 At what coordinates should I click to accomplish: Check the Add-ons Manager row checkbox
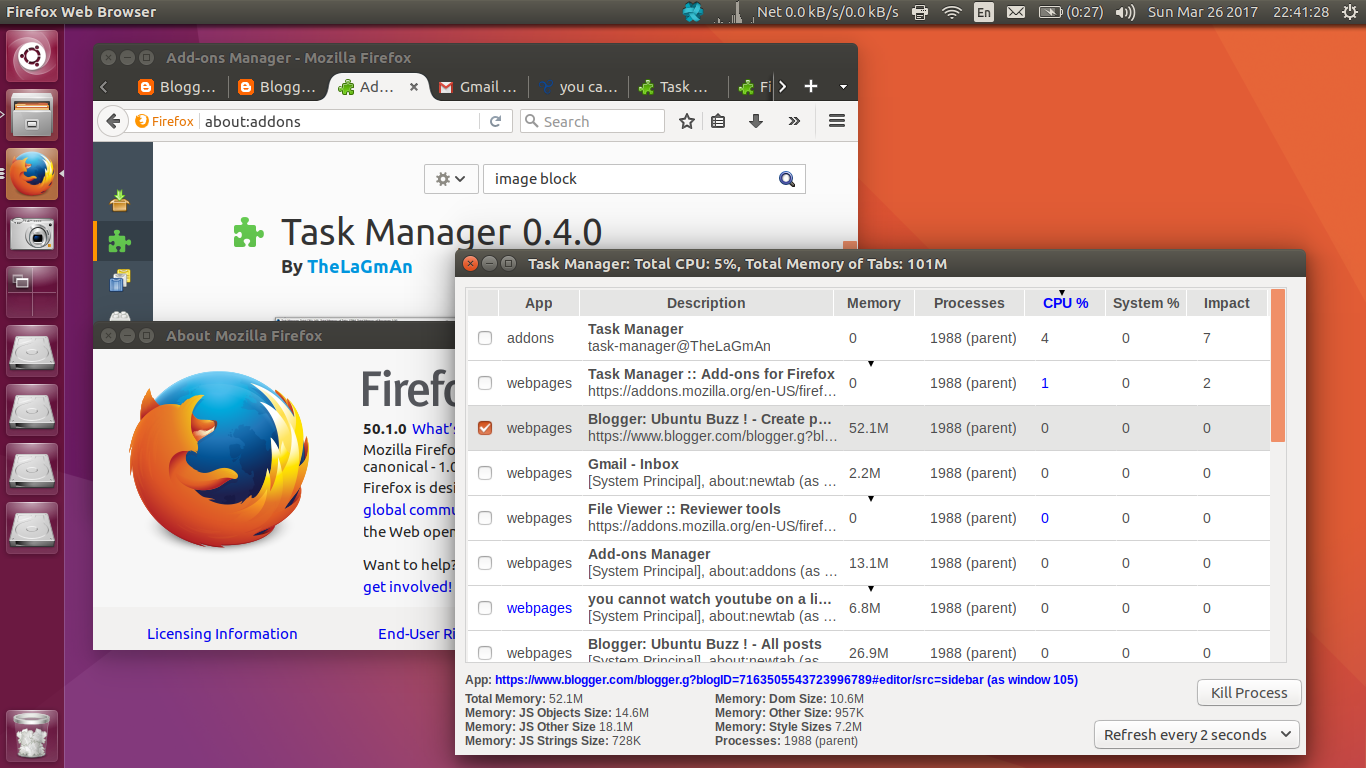point(485,563)
